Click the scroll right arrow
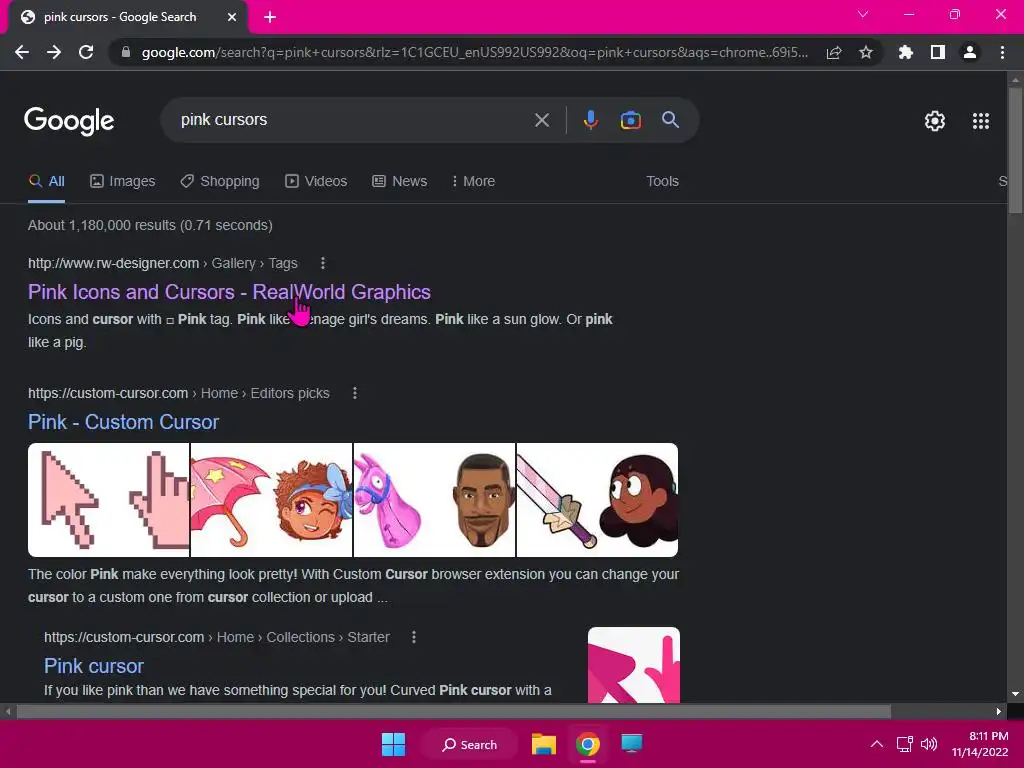The height and width of the screenshot is (768, 1024). pos(999,711)
